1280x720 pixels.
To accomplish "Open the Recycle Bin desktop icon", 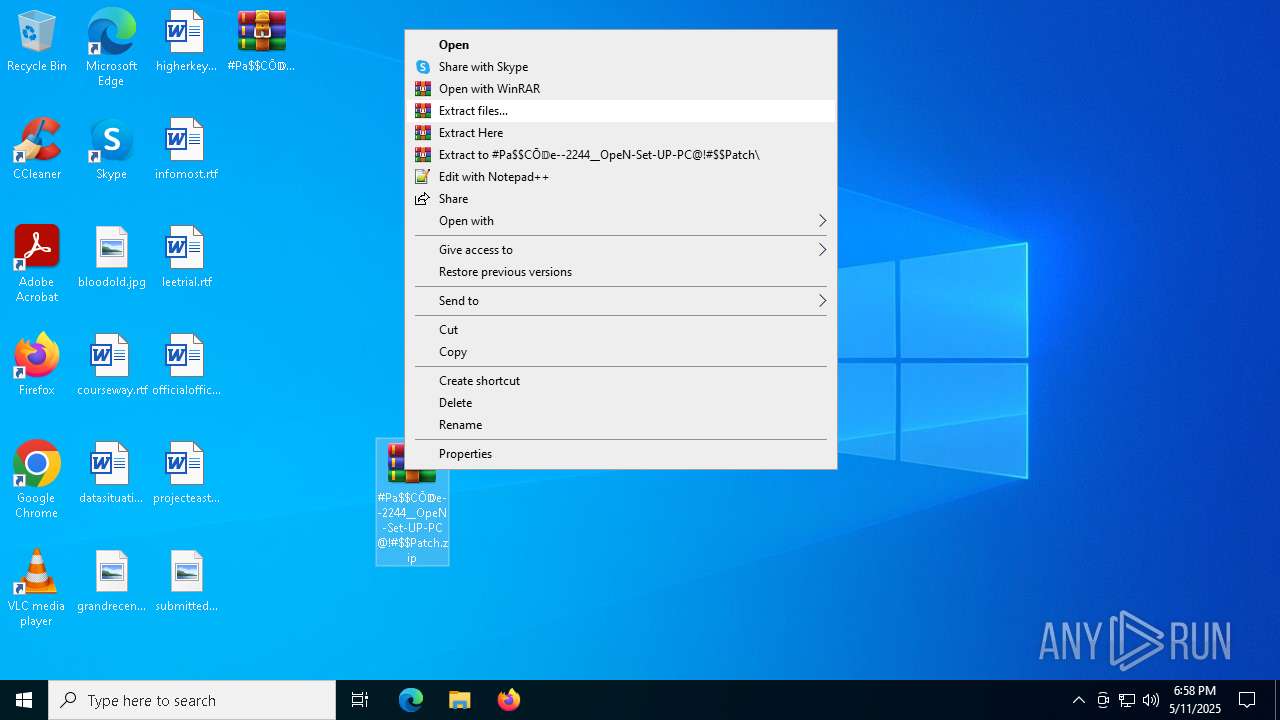I will tap(37, 42).
